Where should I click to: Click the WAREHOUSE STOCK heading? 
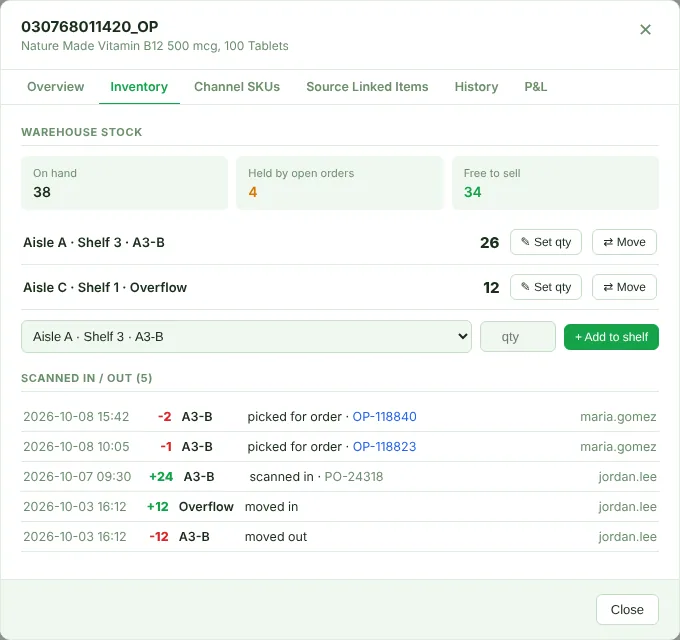click(x=82, y=132)
